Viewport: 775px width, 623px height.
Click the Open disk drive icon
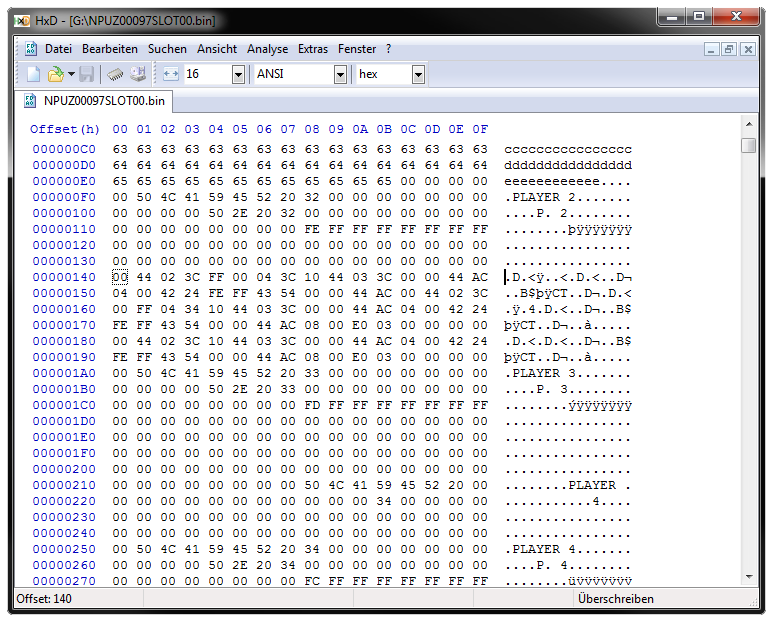[138, 74]
